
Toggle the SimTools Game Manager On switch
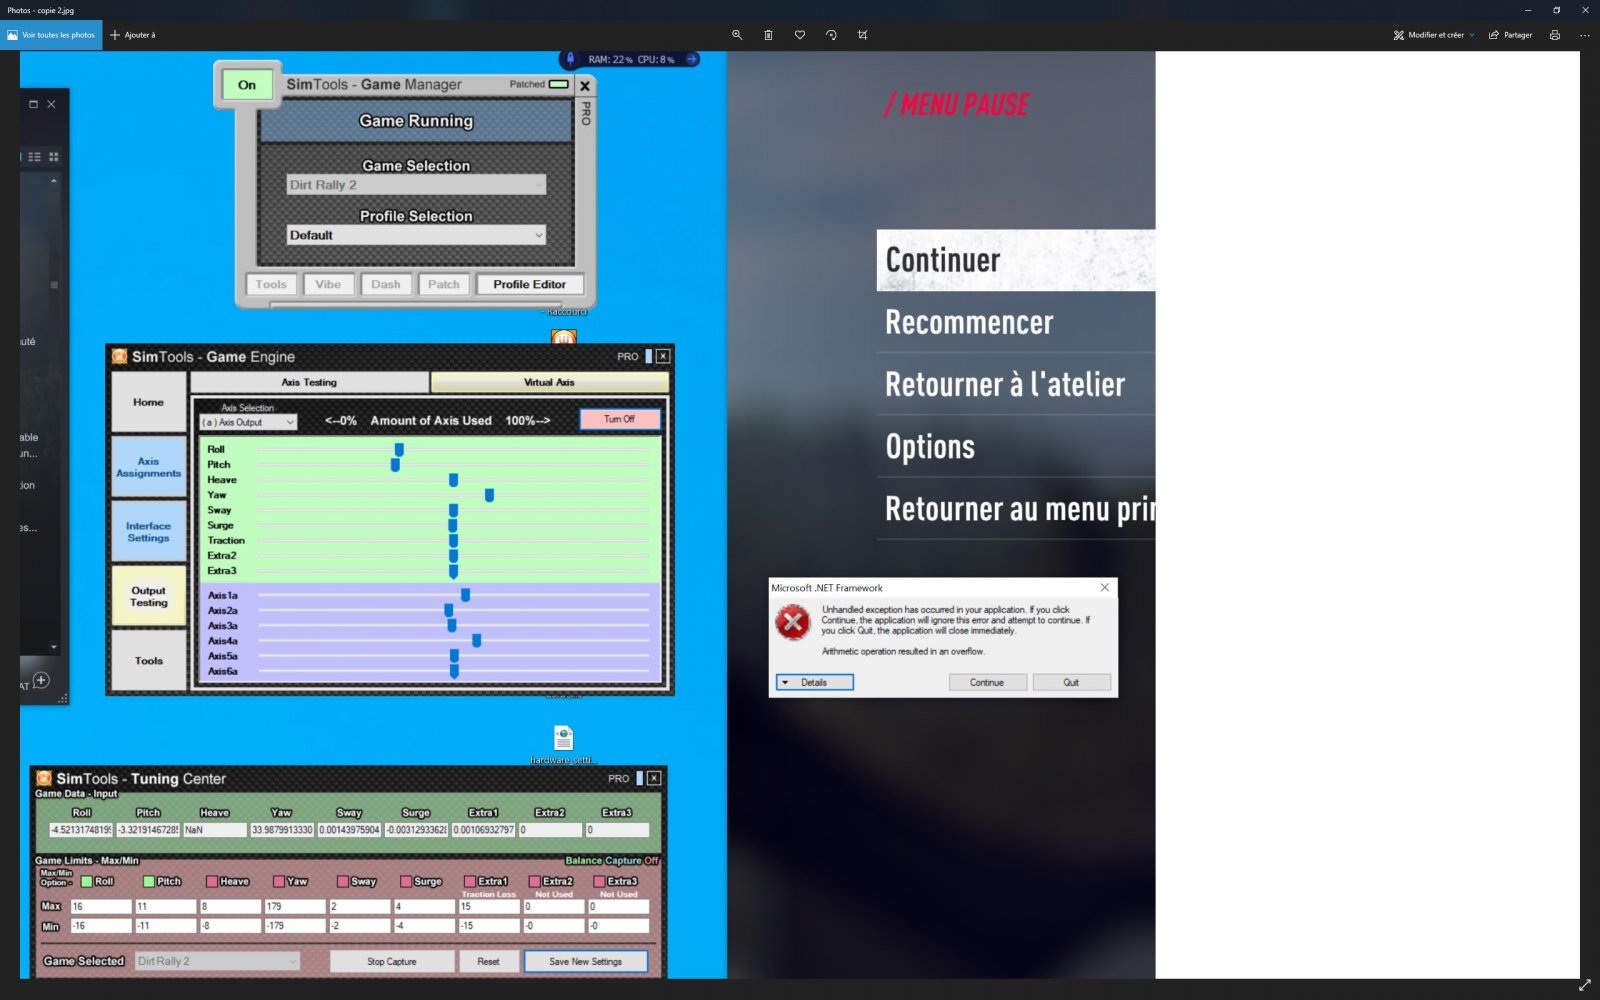[x=247, y=85]
